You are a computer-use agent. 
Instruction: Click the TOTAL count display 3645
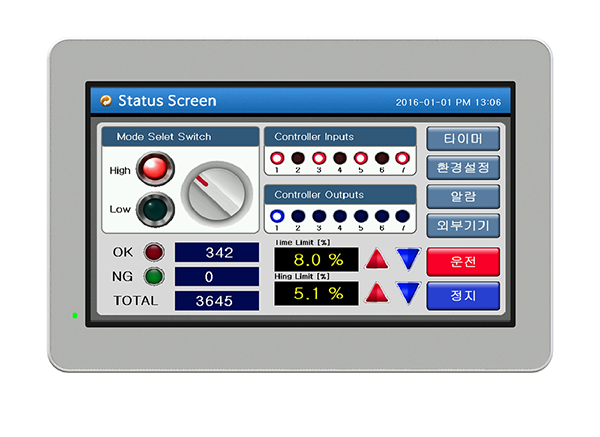[216, 300]
